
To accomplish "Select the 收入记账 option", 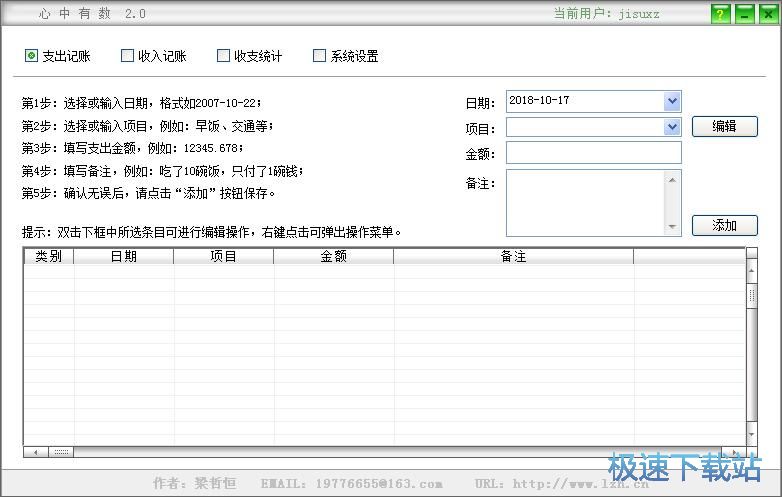I will coord(154,56).
